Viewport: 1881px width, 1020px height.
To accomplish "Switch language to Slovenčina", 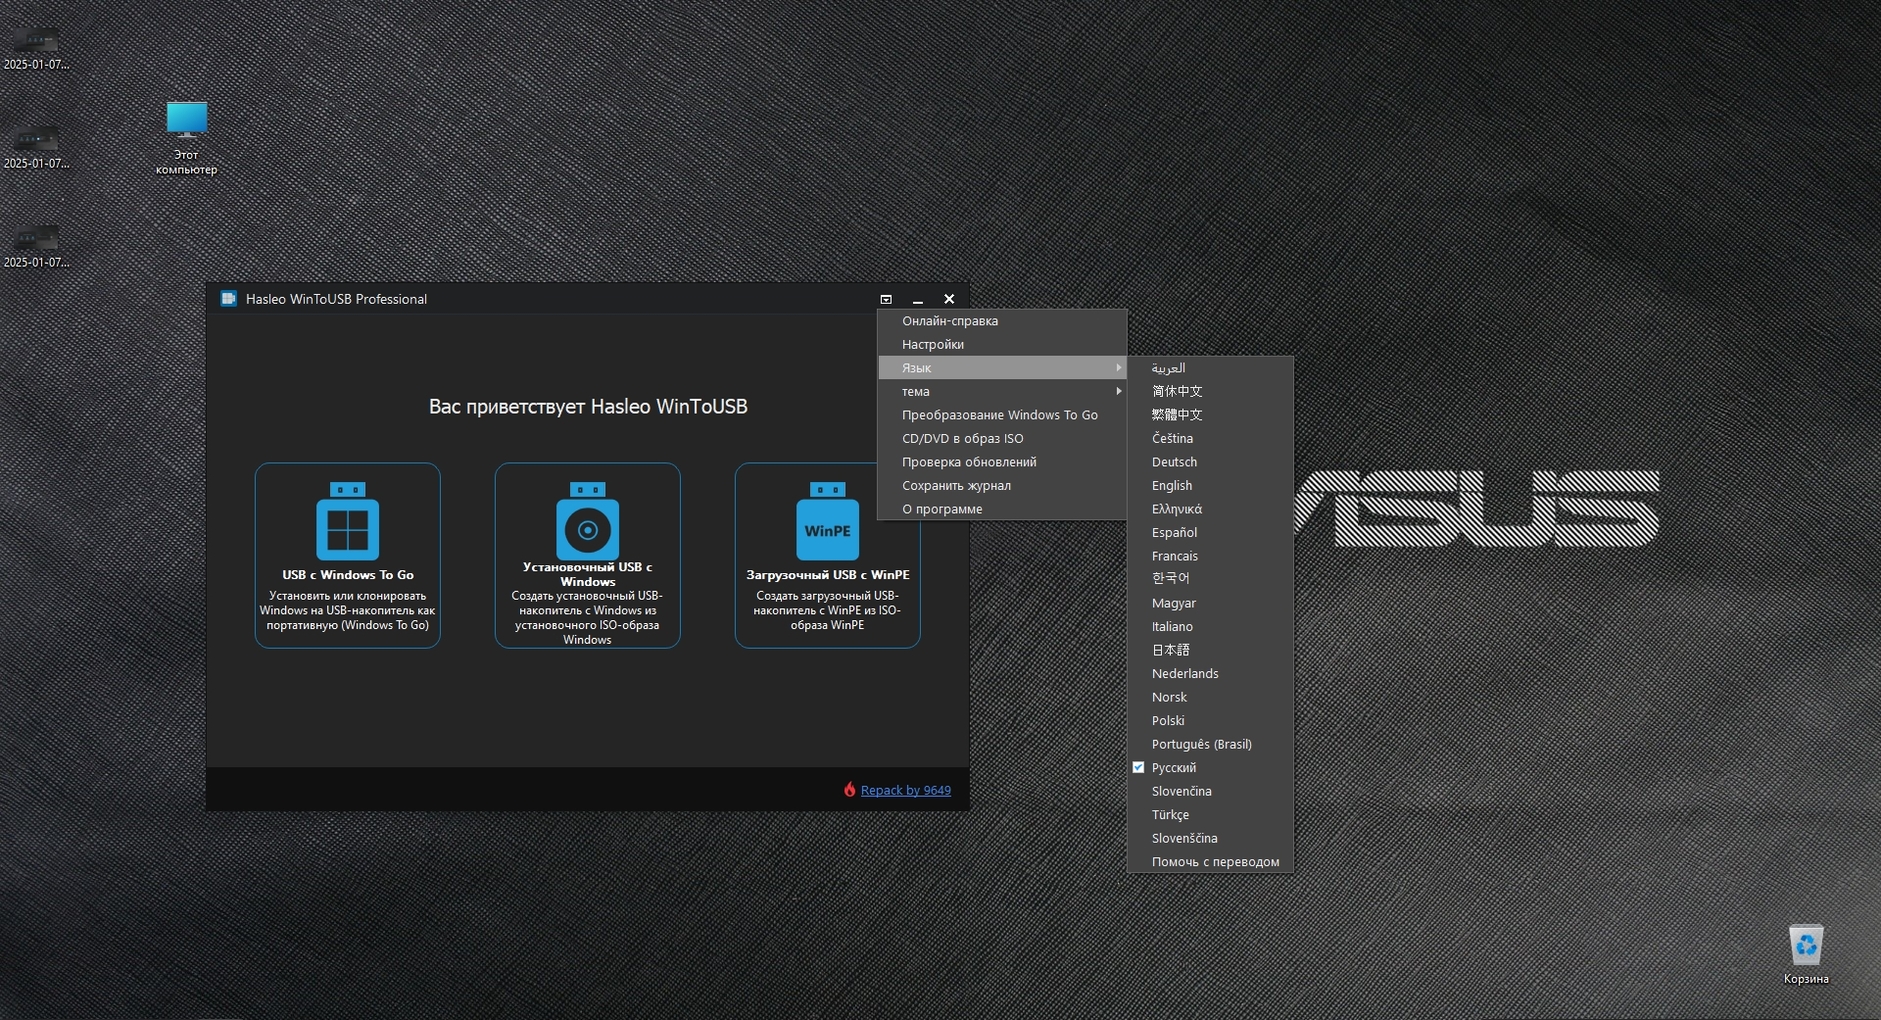I will coord(1210,791).
